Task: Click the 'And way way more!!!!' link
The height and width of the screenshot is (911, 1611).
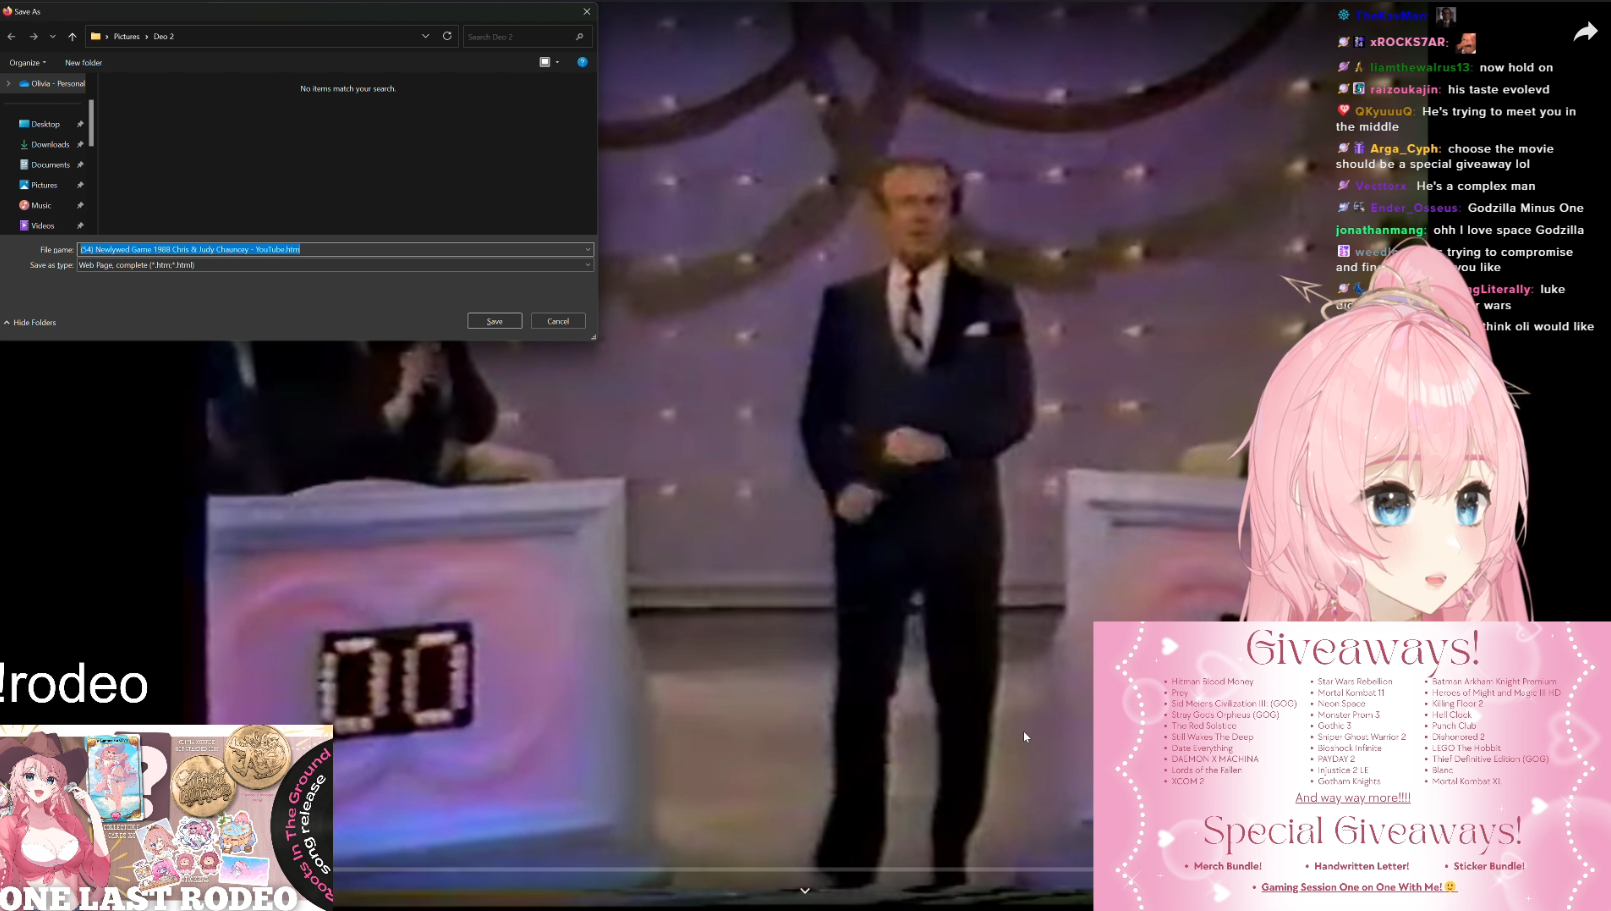Action: tap(1353, 798)
